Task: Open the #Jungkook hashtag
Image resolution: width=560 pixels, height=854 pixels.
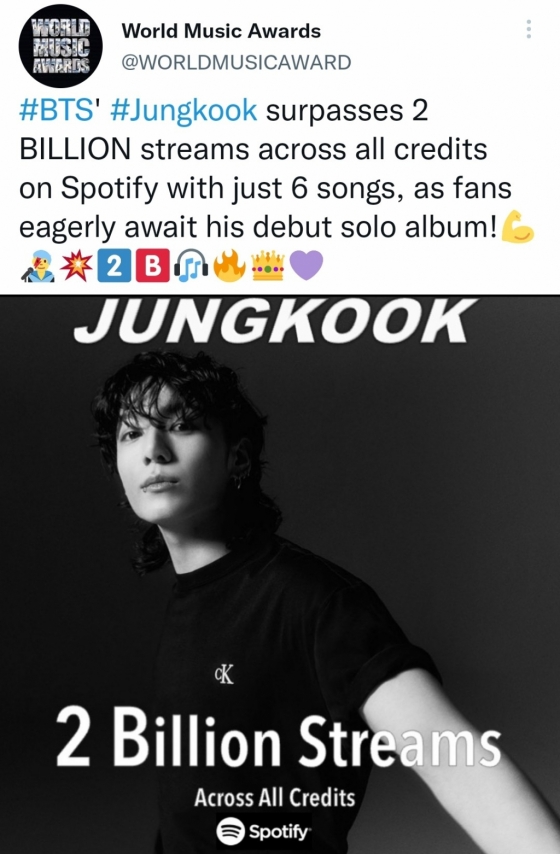Action: 184,111
